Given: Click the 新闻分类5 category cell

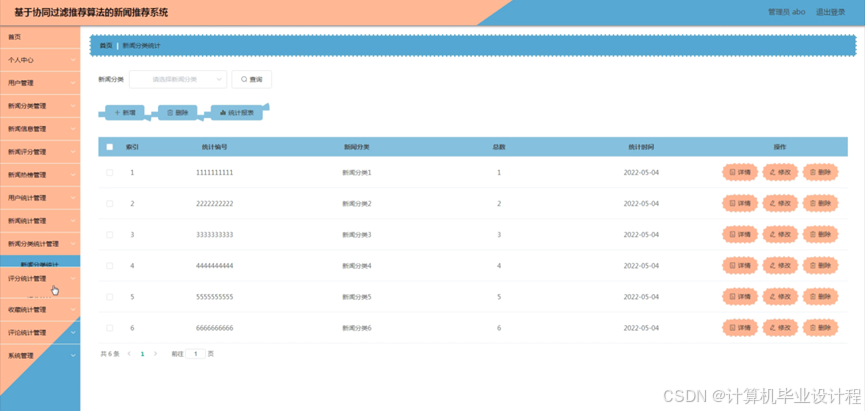Looking at the screenshot, I should pos(357,297).
